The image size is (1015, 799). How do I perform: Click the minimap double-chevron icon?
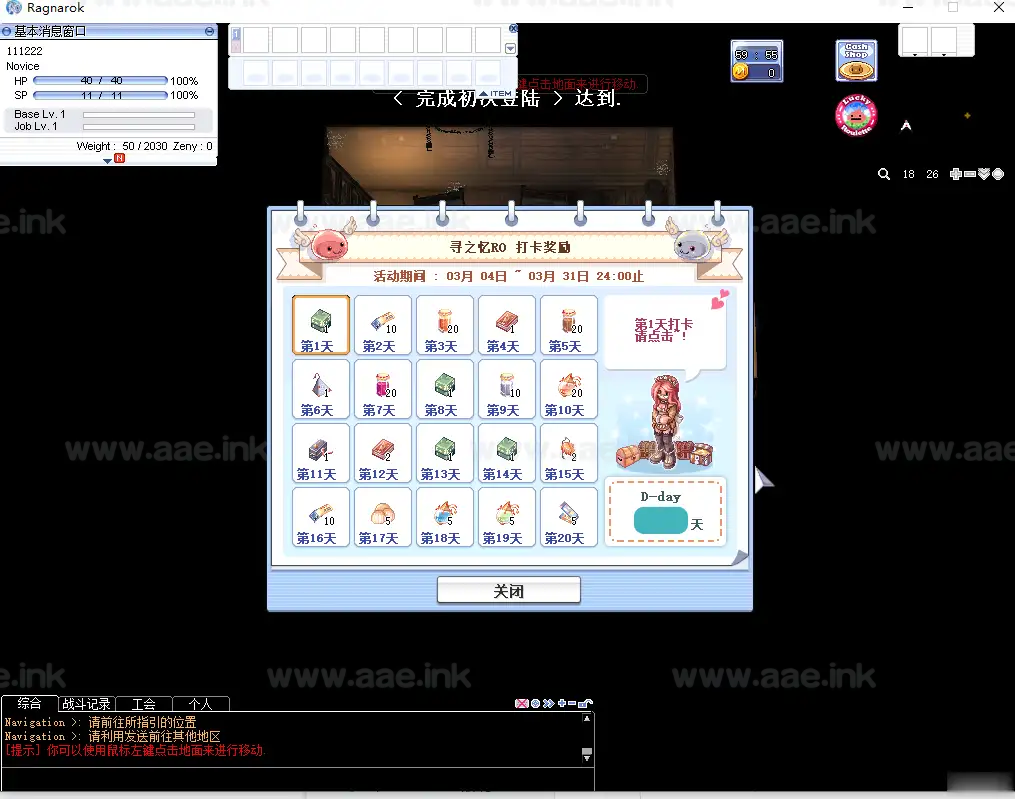point(984,174)
